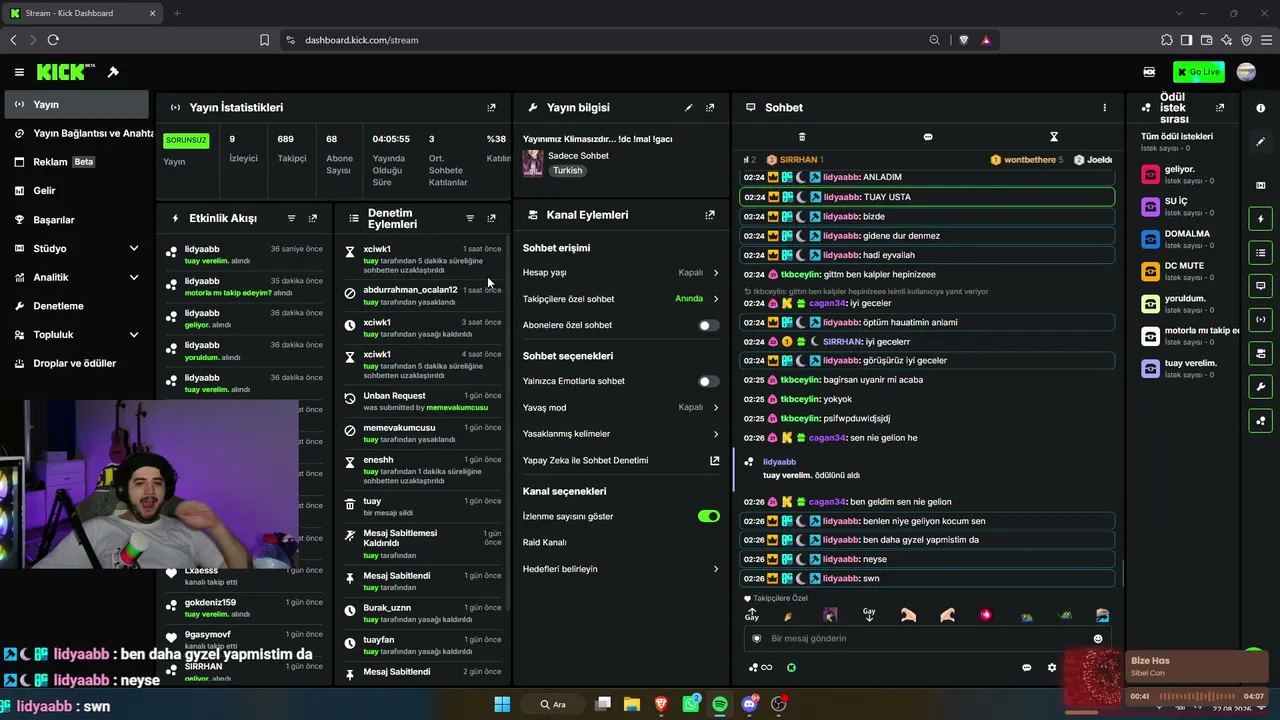
Task: Open the Windows Start menu
Action: [502, 704]
